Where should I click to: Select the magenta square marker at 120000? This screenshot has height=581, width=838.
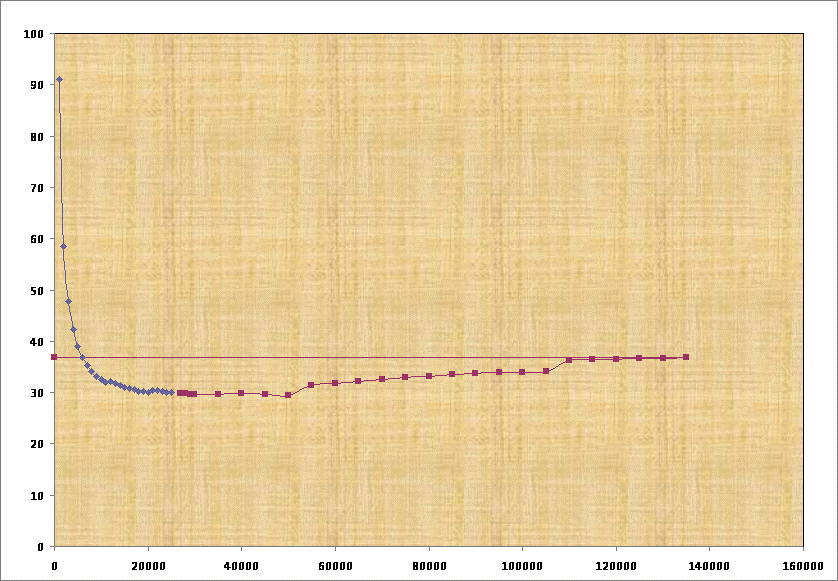(616, 359)
